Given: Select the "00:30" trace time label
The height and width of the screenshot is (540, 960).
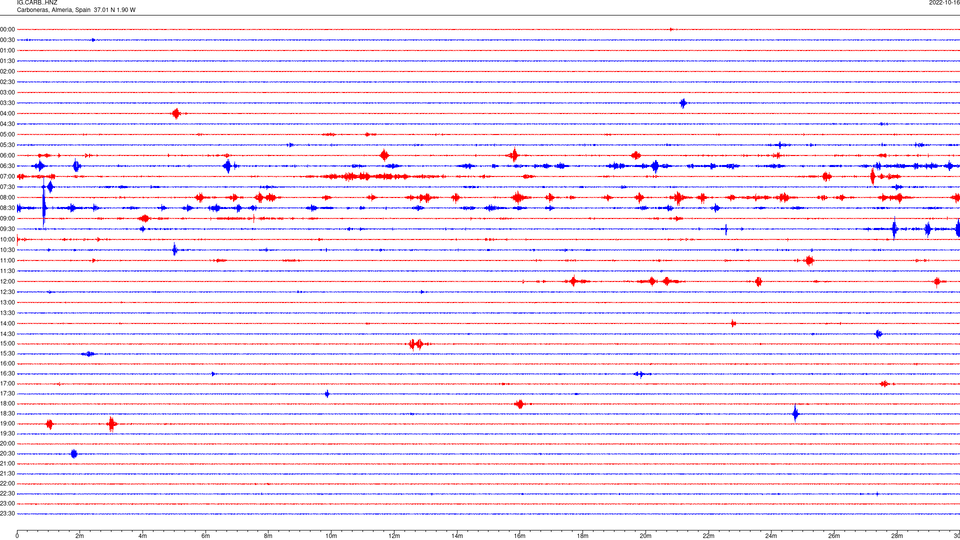Looking at the screenshot, I should pos(7,40).
